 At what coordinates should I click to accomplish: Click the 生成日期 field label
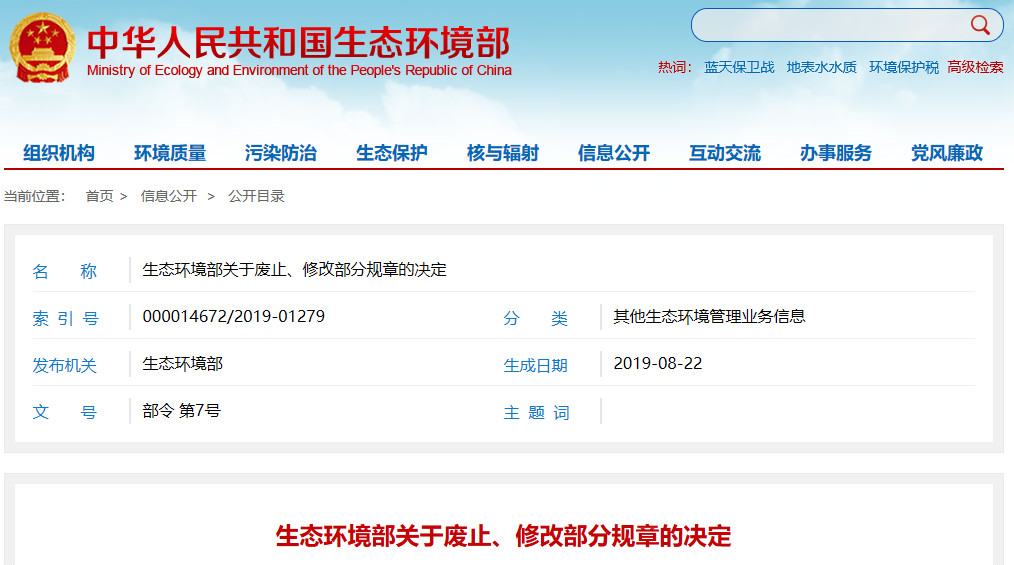point(535,365)
